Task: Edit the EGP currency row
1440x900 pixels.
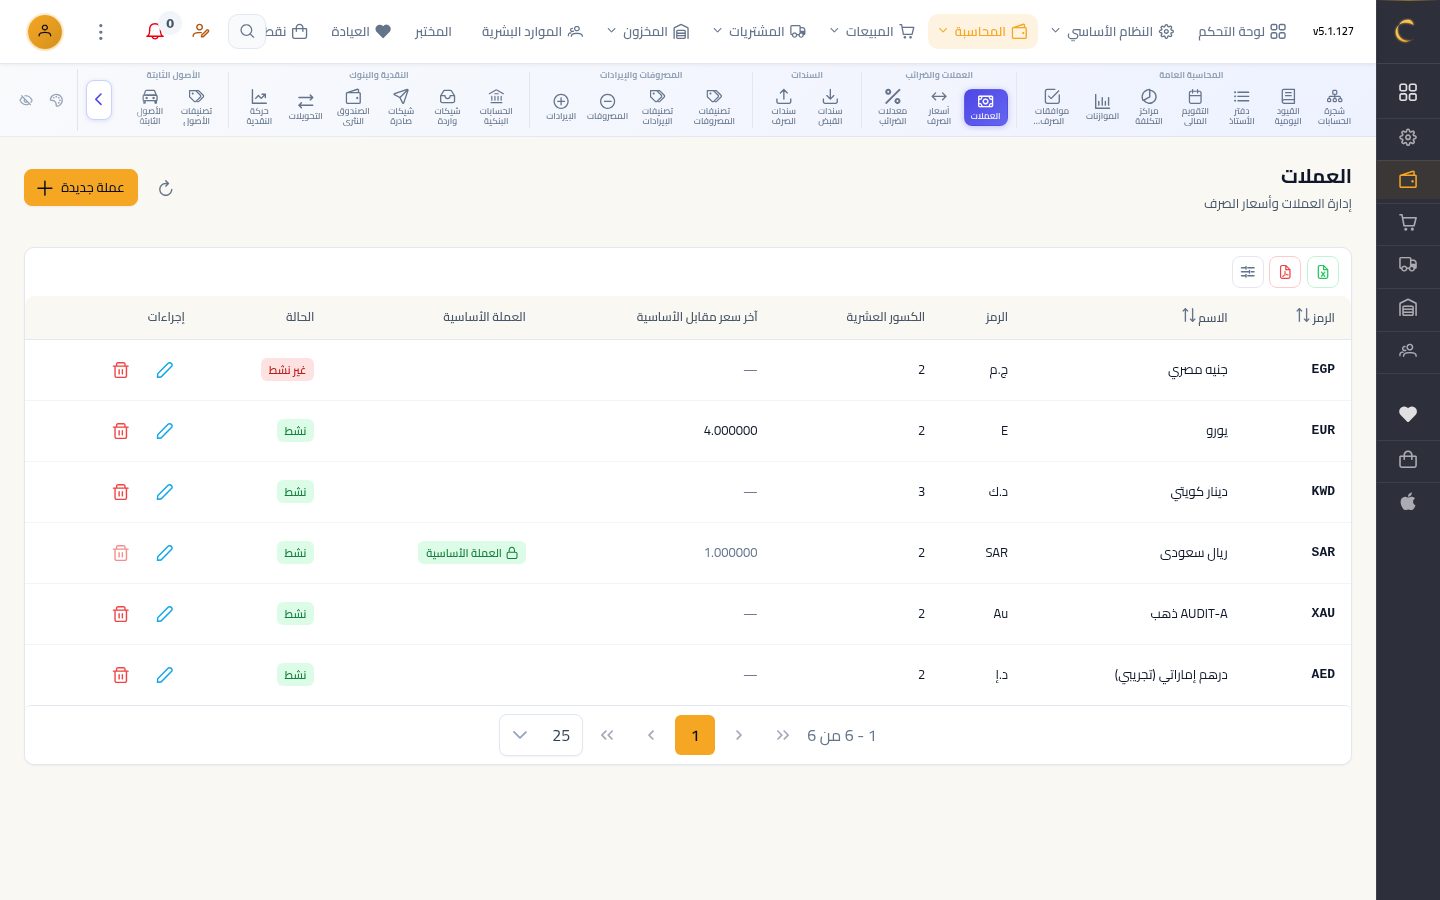Action: point(165,370)
